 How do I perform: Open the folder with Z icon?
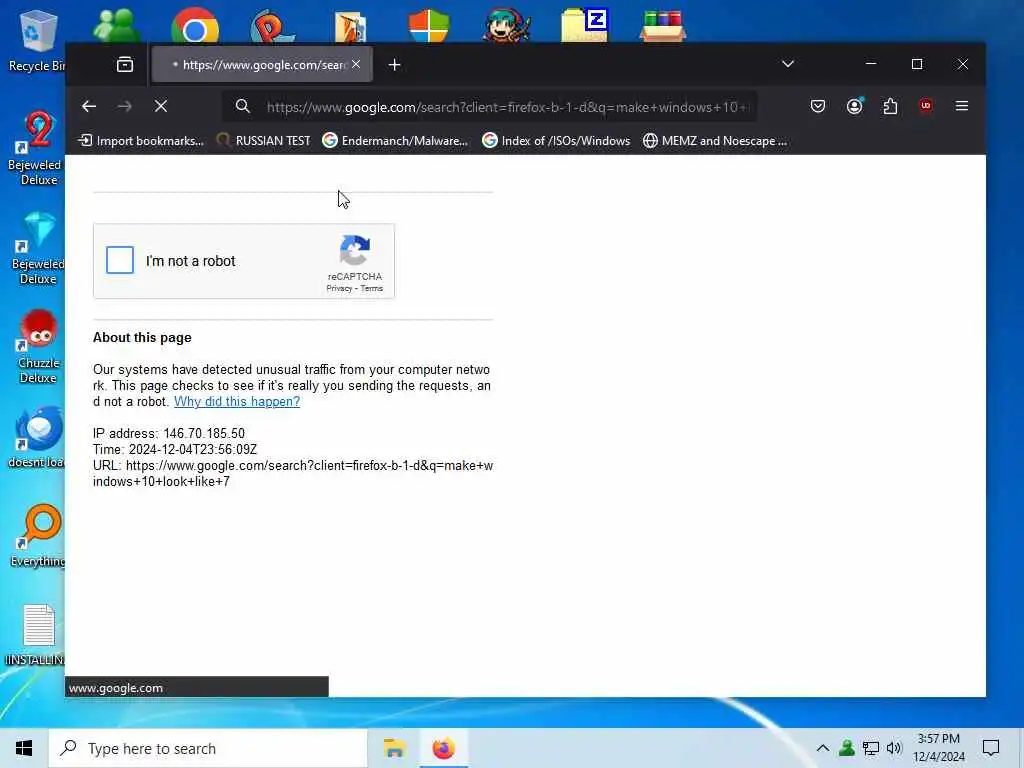tap(584, 25)
